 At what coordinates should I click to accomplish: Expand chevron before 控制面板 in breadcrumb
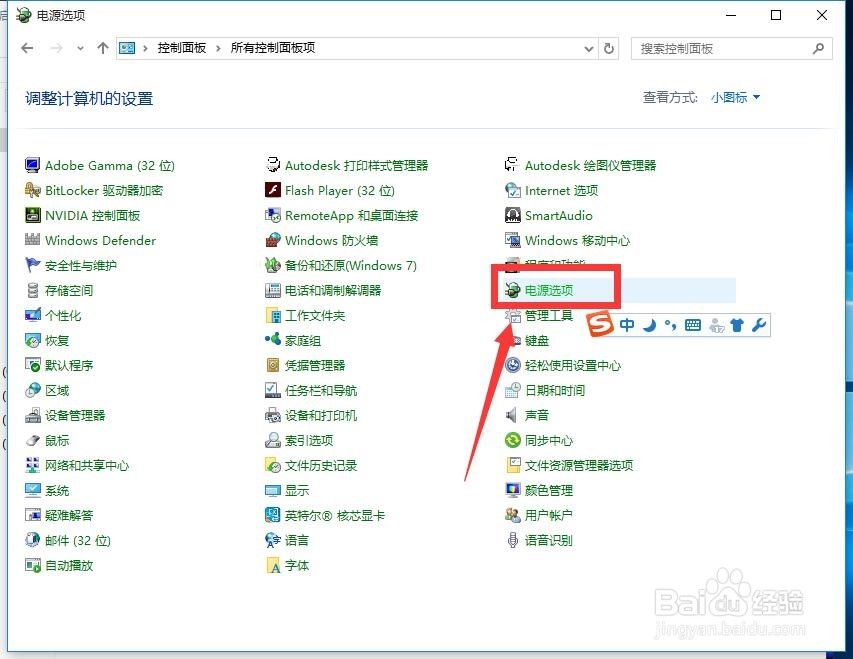[145, 48]
